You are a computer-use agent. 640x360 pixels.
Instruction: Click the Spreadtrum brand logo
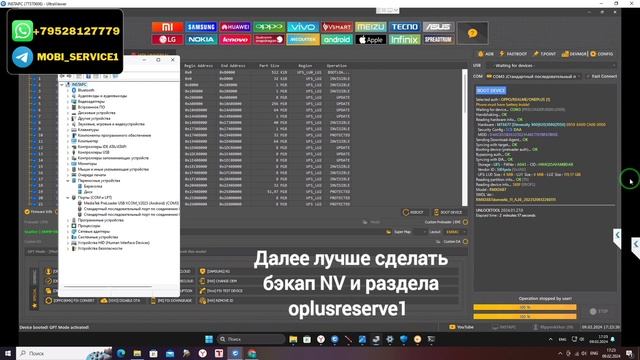tap(438, 40)
